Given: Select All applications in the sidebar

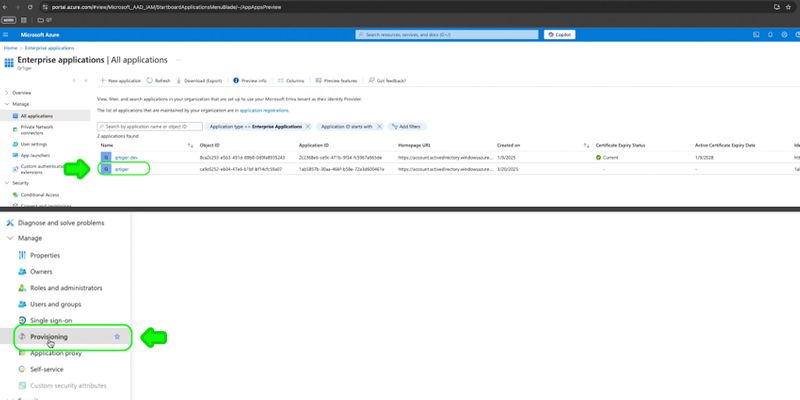Looking at the screenshot, I should click(x=45, y=116).
